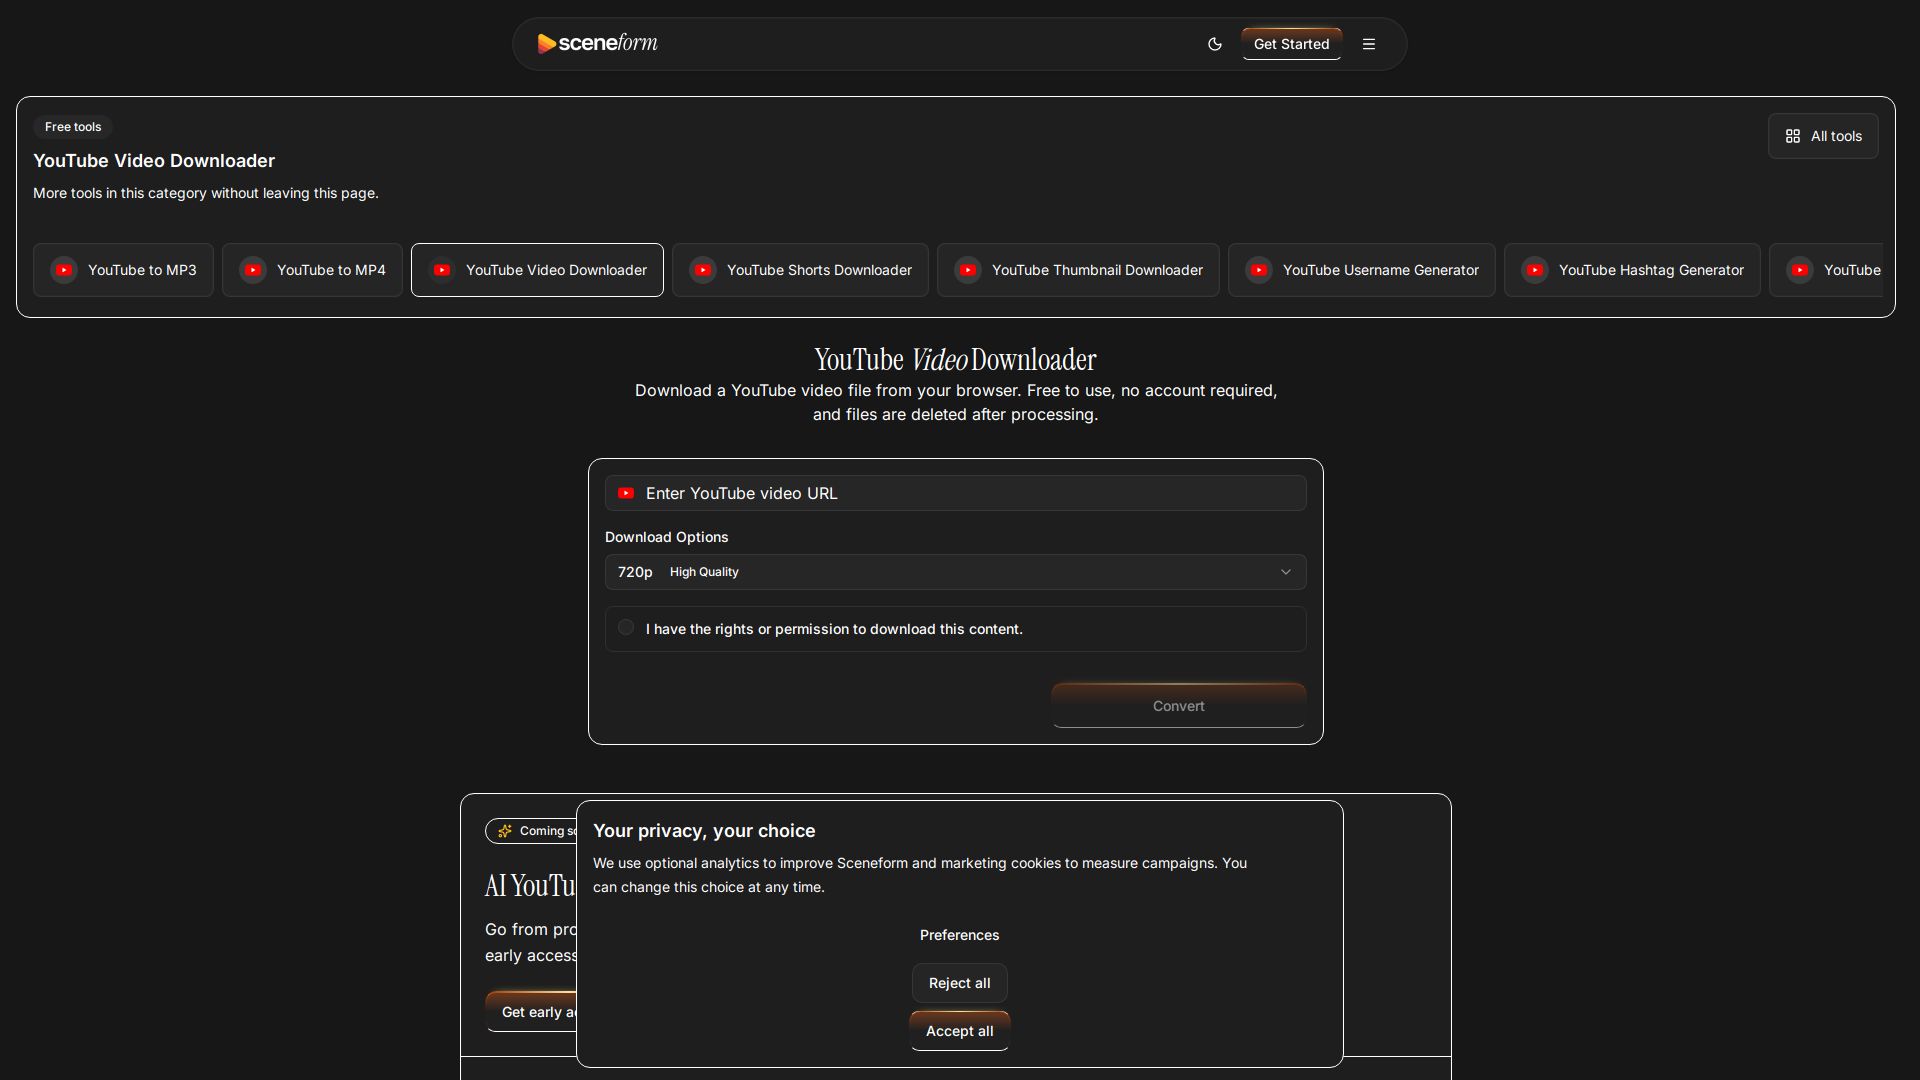Click the Convert button
Screen dimensions: 1920x1080
[x=1178, y=706]
